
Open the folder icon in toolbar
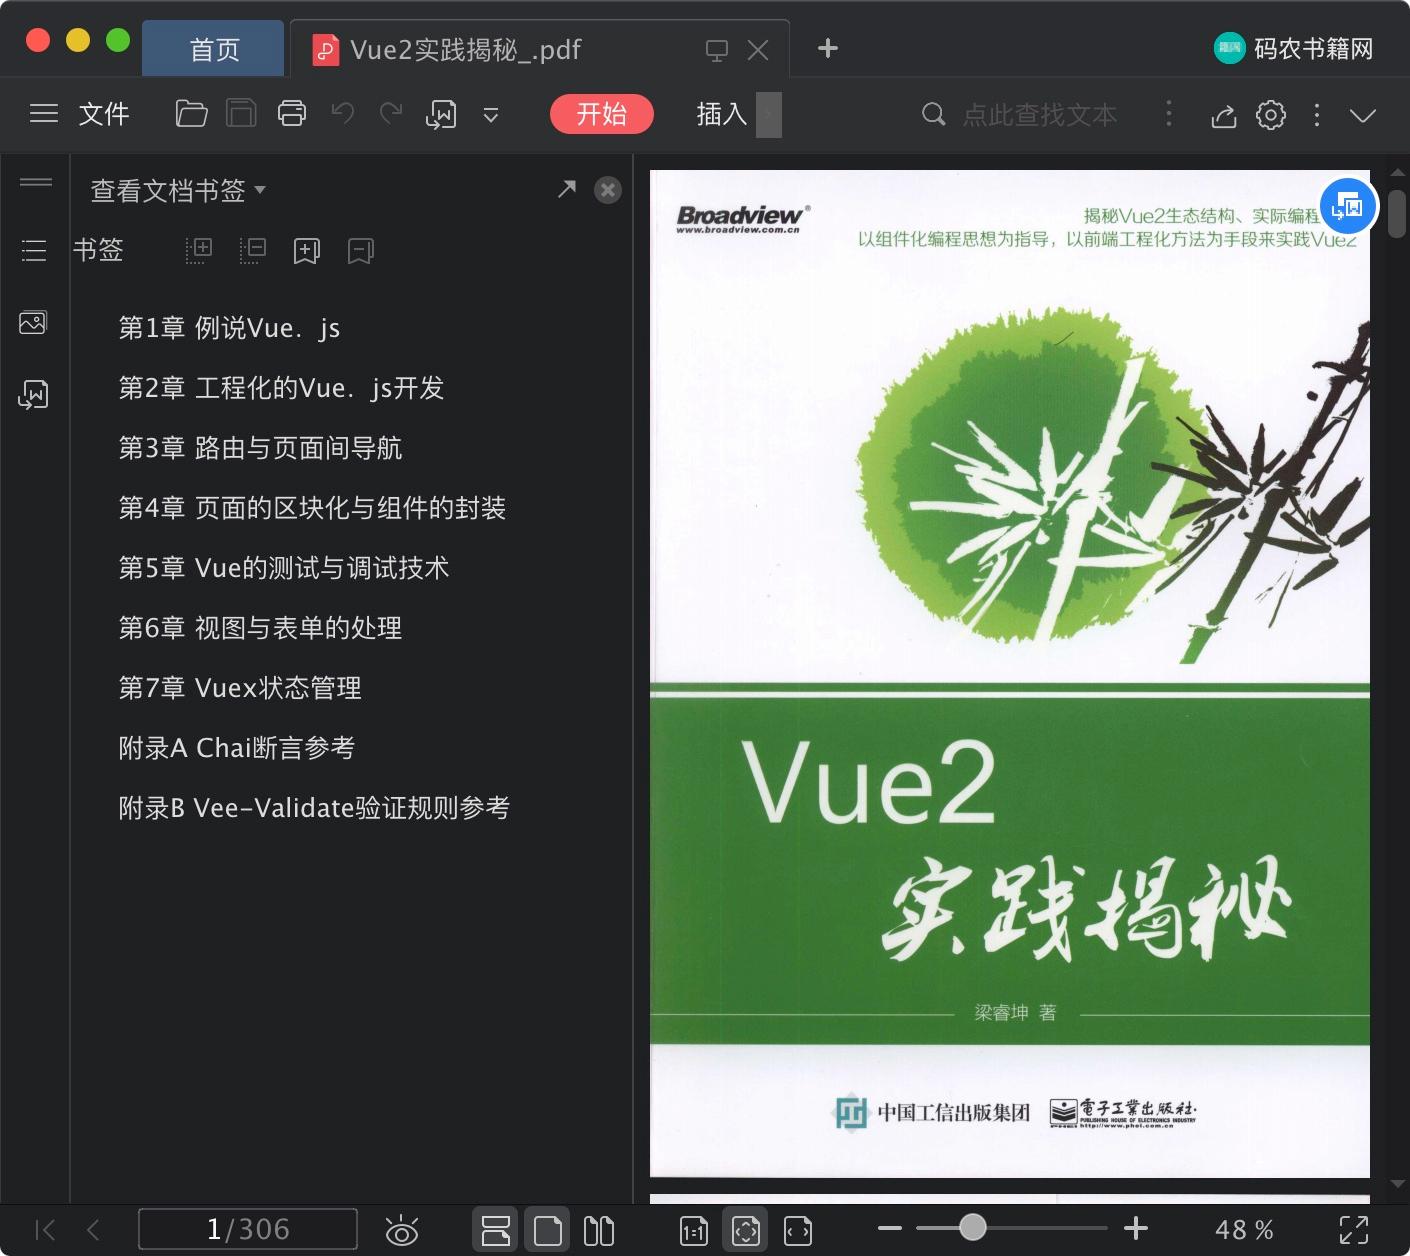click(191, 114)
